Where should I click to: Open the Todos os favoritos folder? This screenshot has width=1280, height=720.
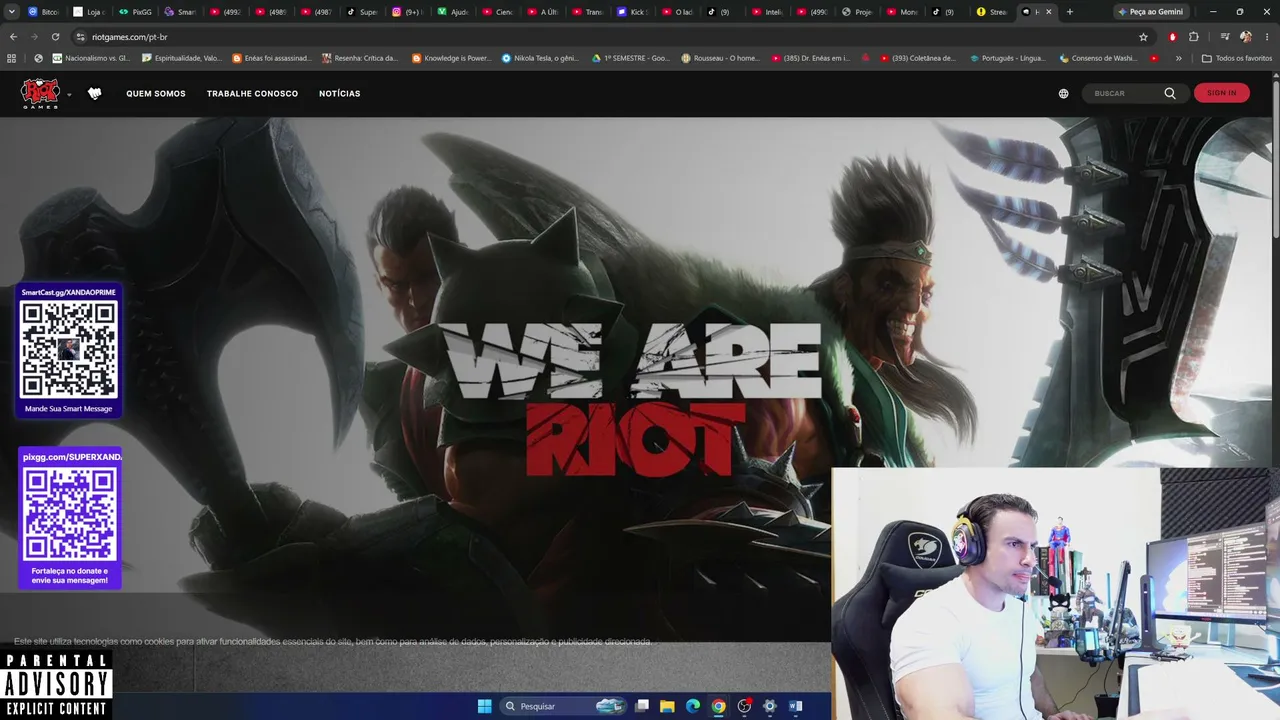point(1237,58)
